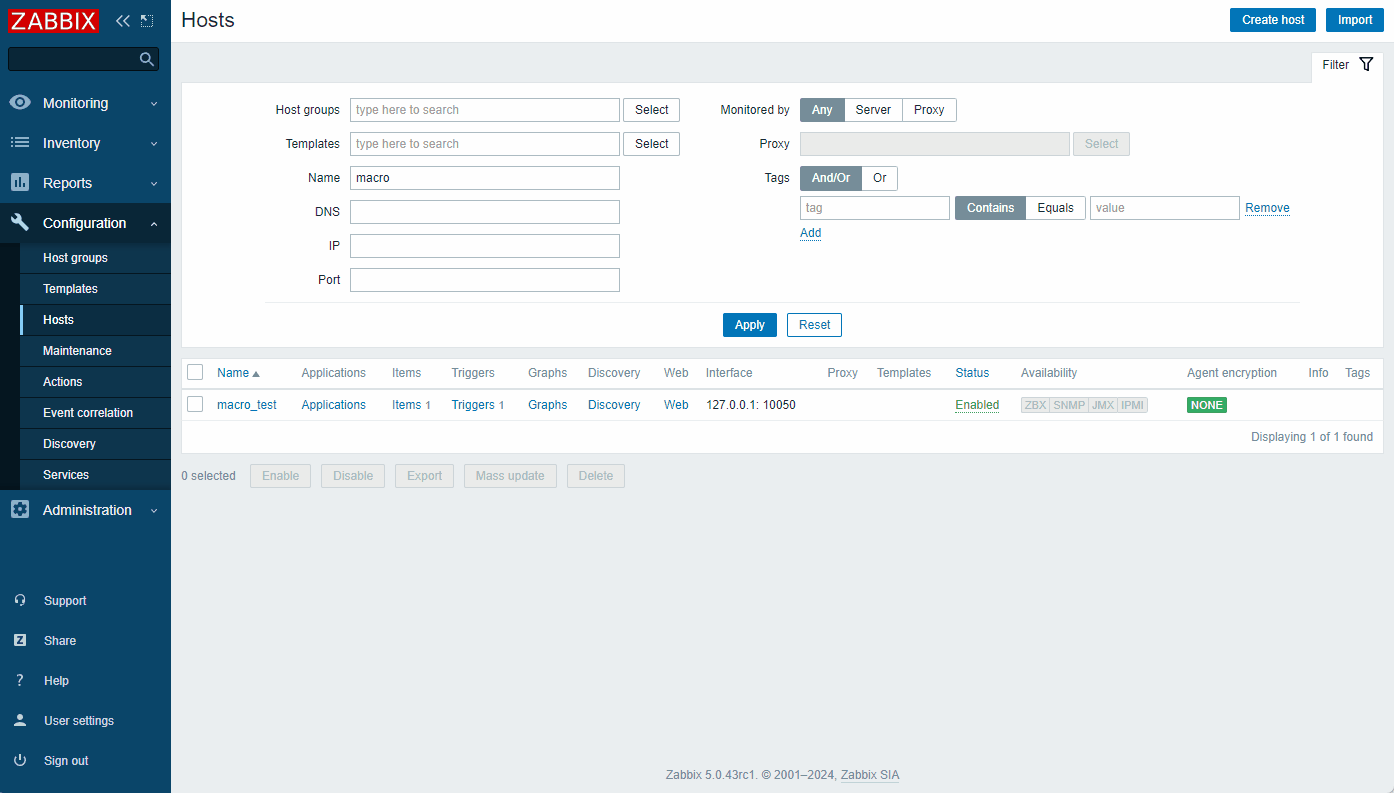
Task: Focus the Name filter field
Action: pyautogui.click(x=485, y=178)
